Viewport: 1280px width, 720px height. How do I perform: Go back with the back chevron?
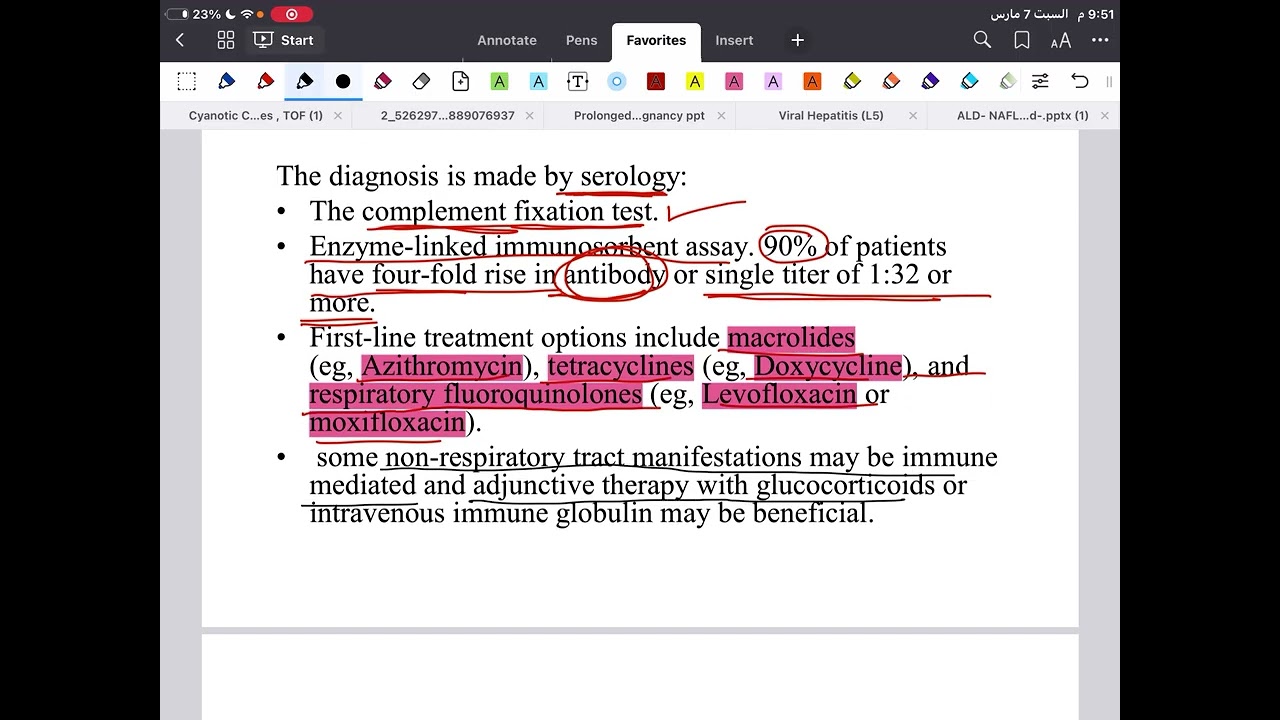pos(180,40)
